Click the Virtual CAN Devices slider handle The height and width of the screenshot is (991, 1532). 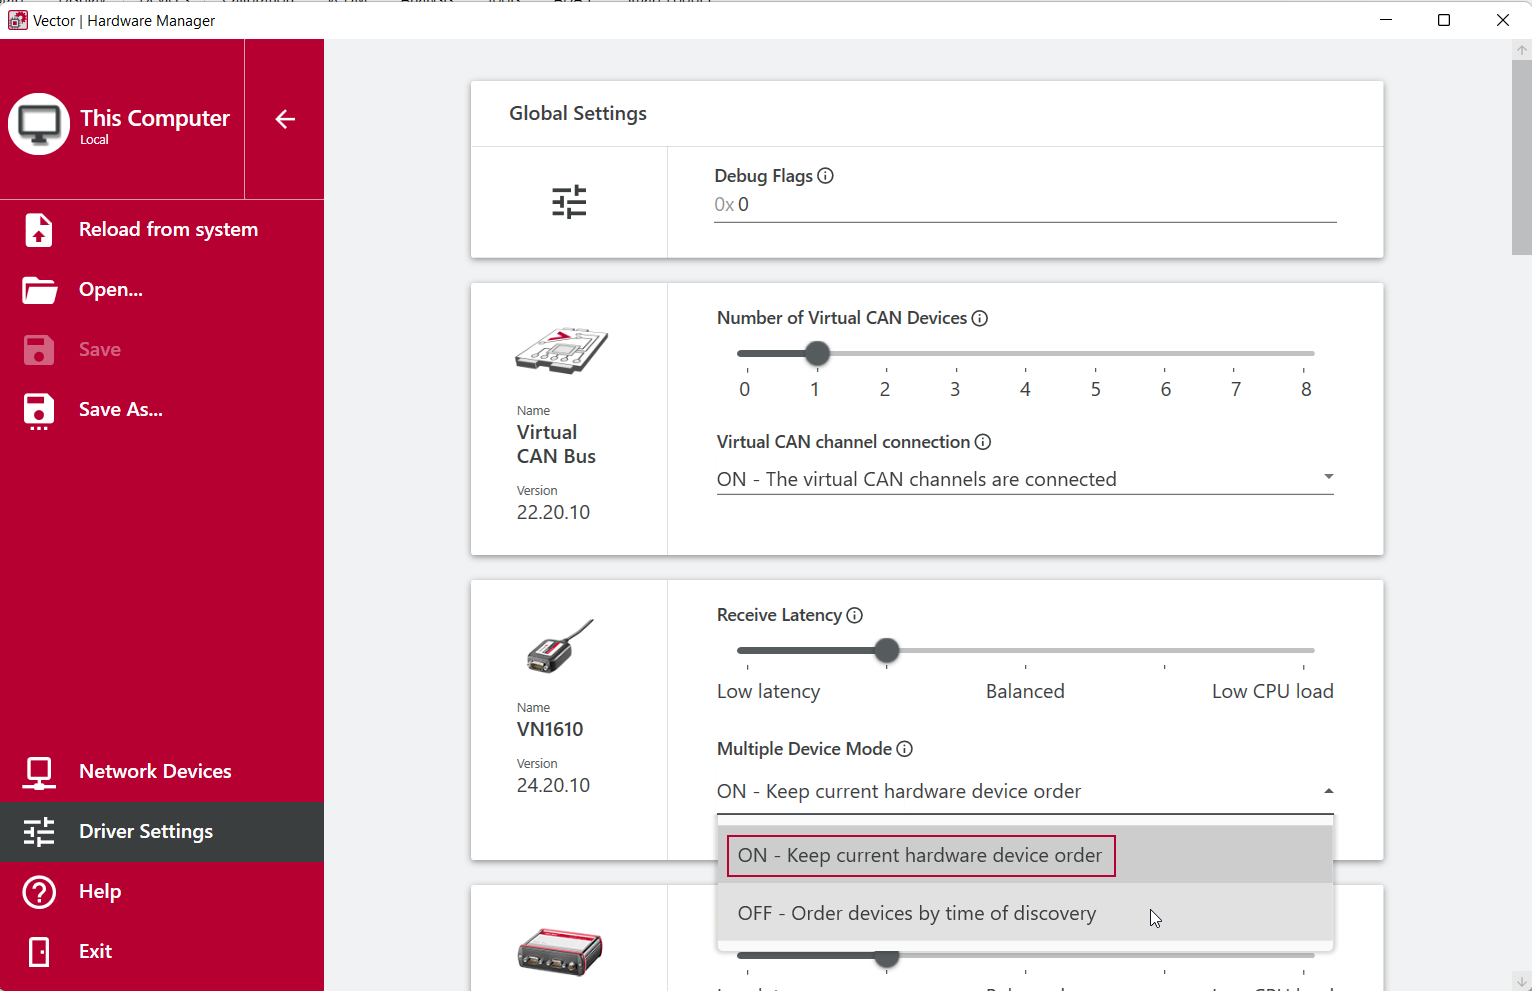coord(817,353)
